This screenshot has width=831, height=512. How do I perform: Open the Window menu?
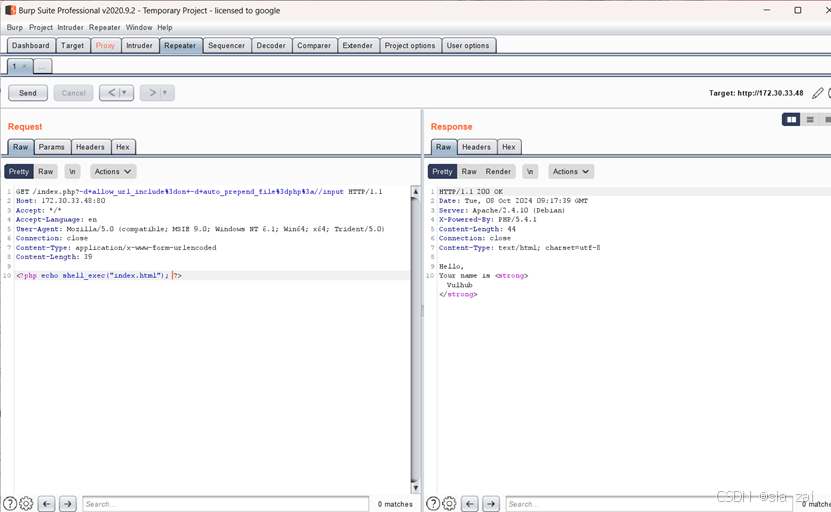(139, 28)
